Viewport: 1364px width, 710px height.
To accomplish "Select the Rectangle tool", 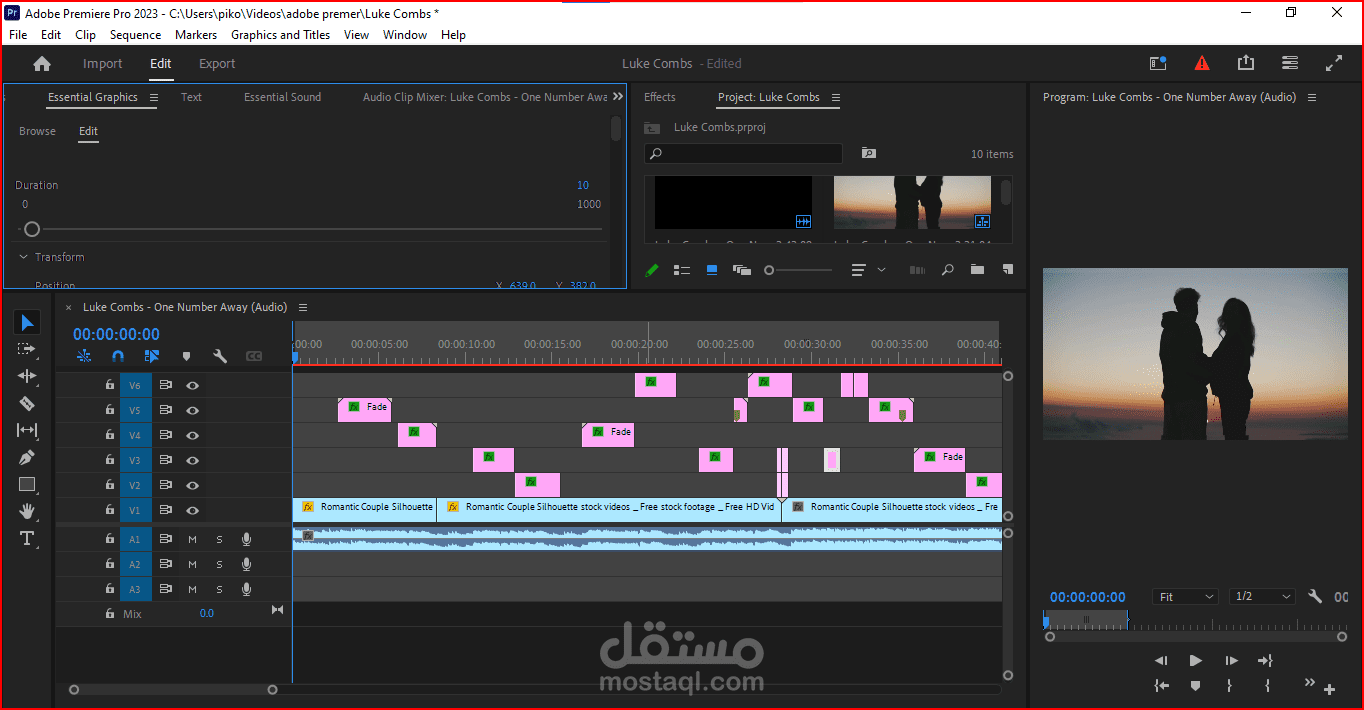I will [27, 484].
